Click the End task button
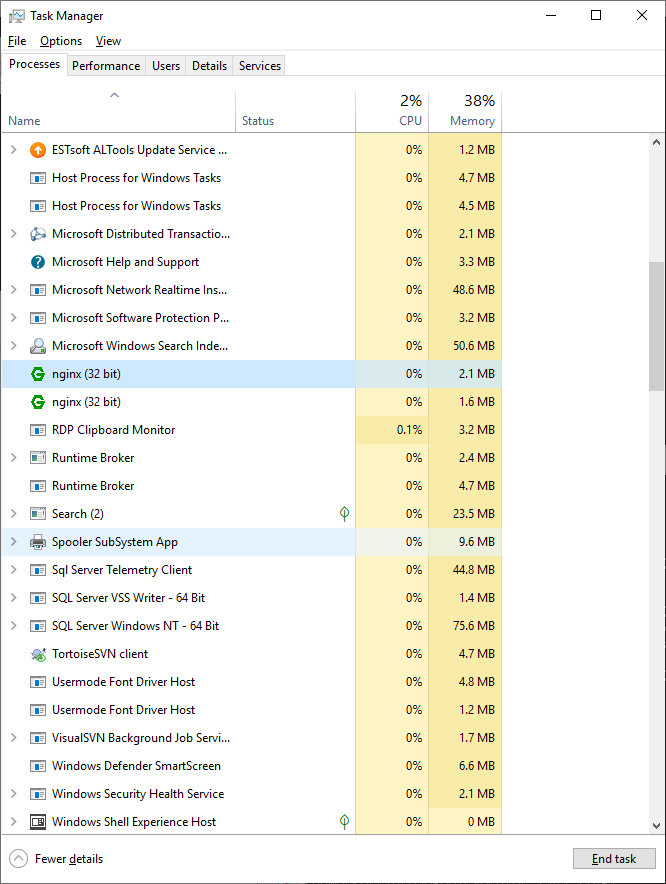The width and height of the screenshot is (666, 884). [x=614, y=859]
